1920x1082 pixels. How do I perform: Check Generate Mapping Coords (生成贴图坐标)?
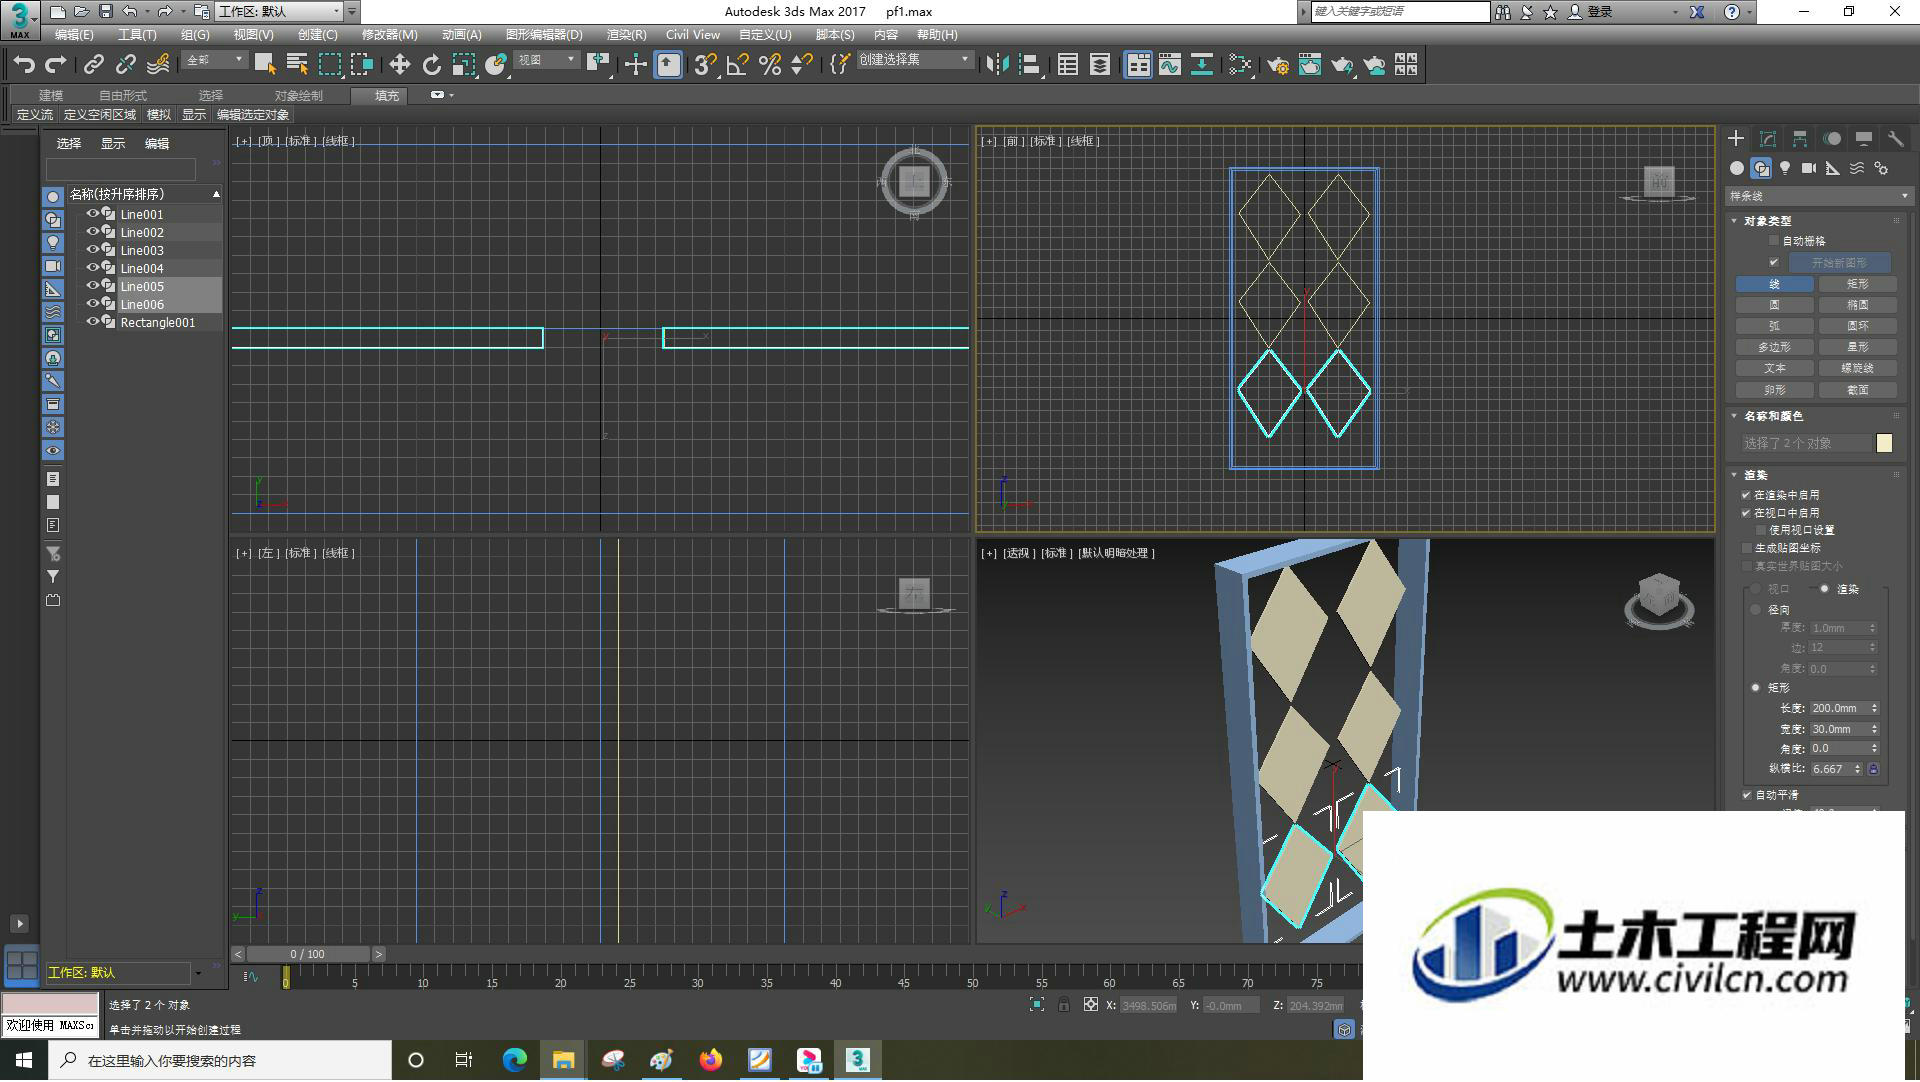pos(1747,548)
